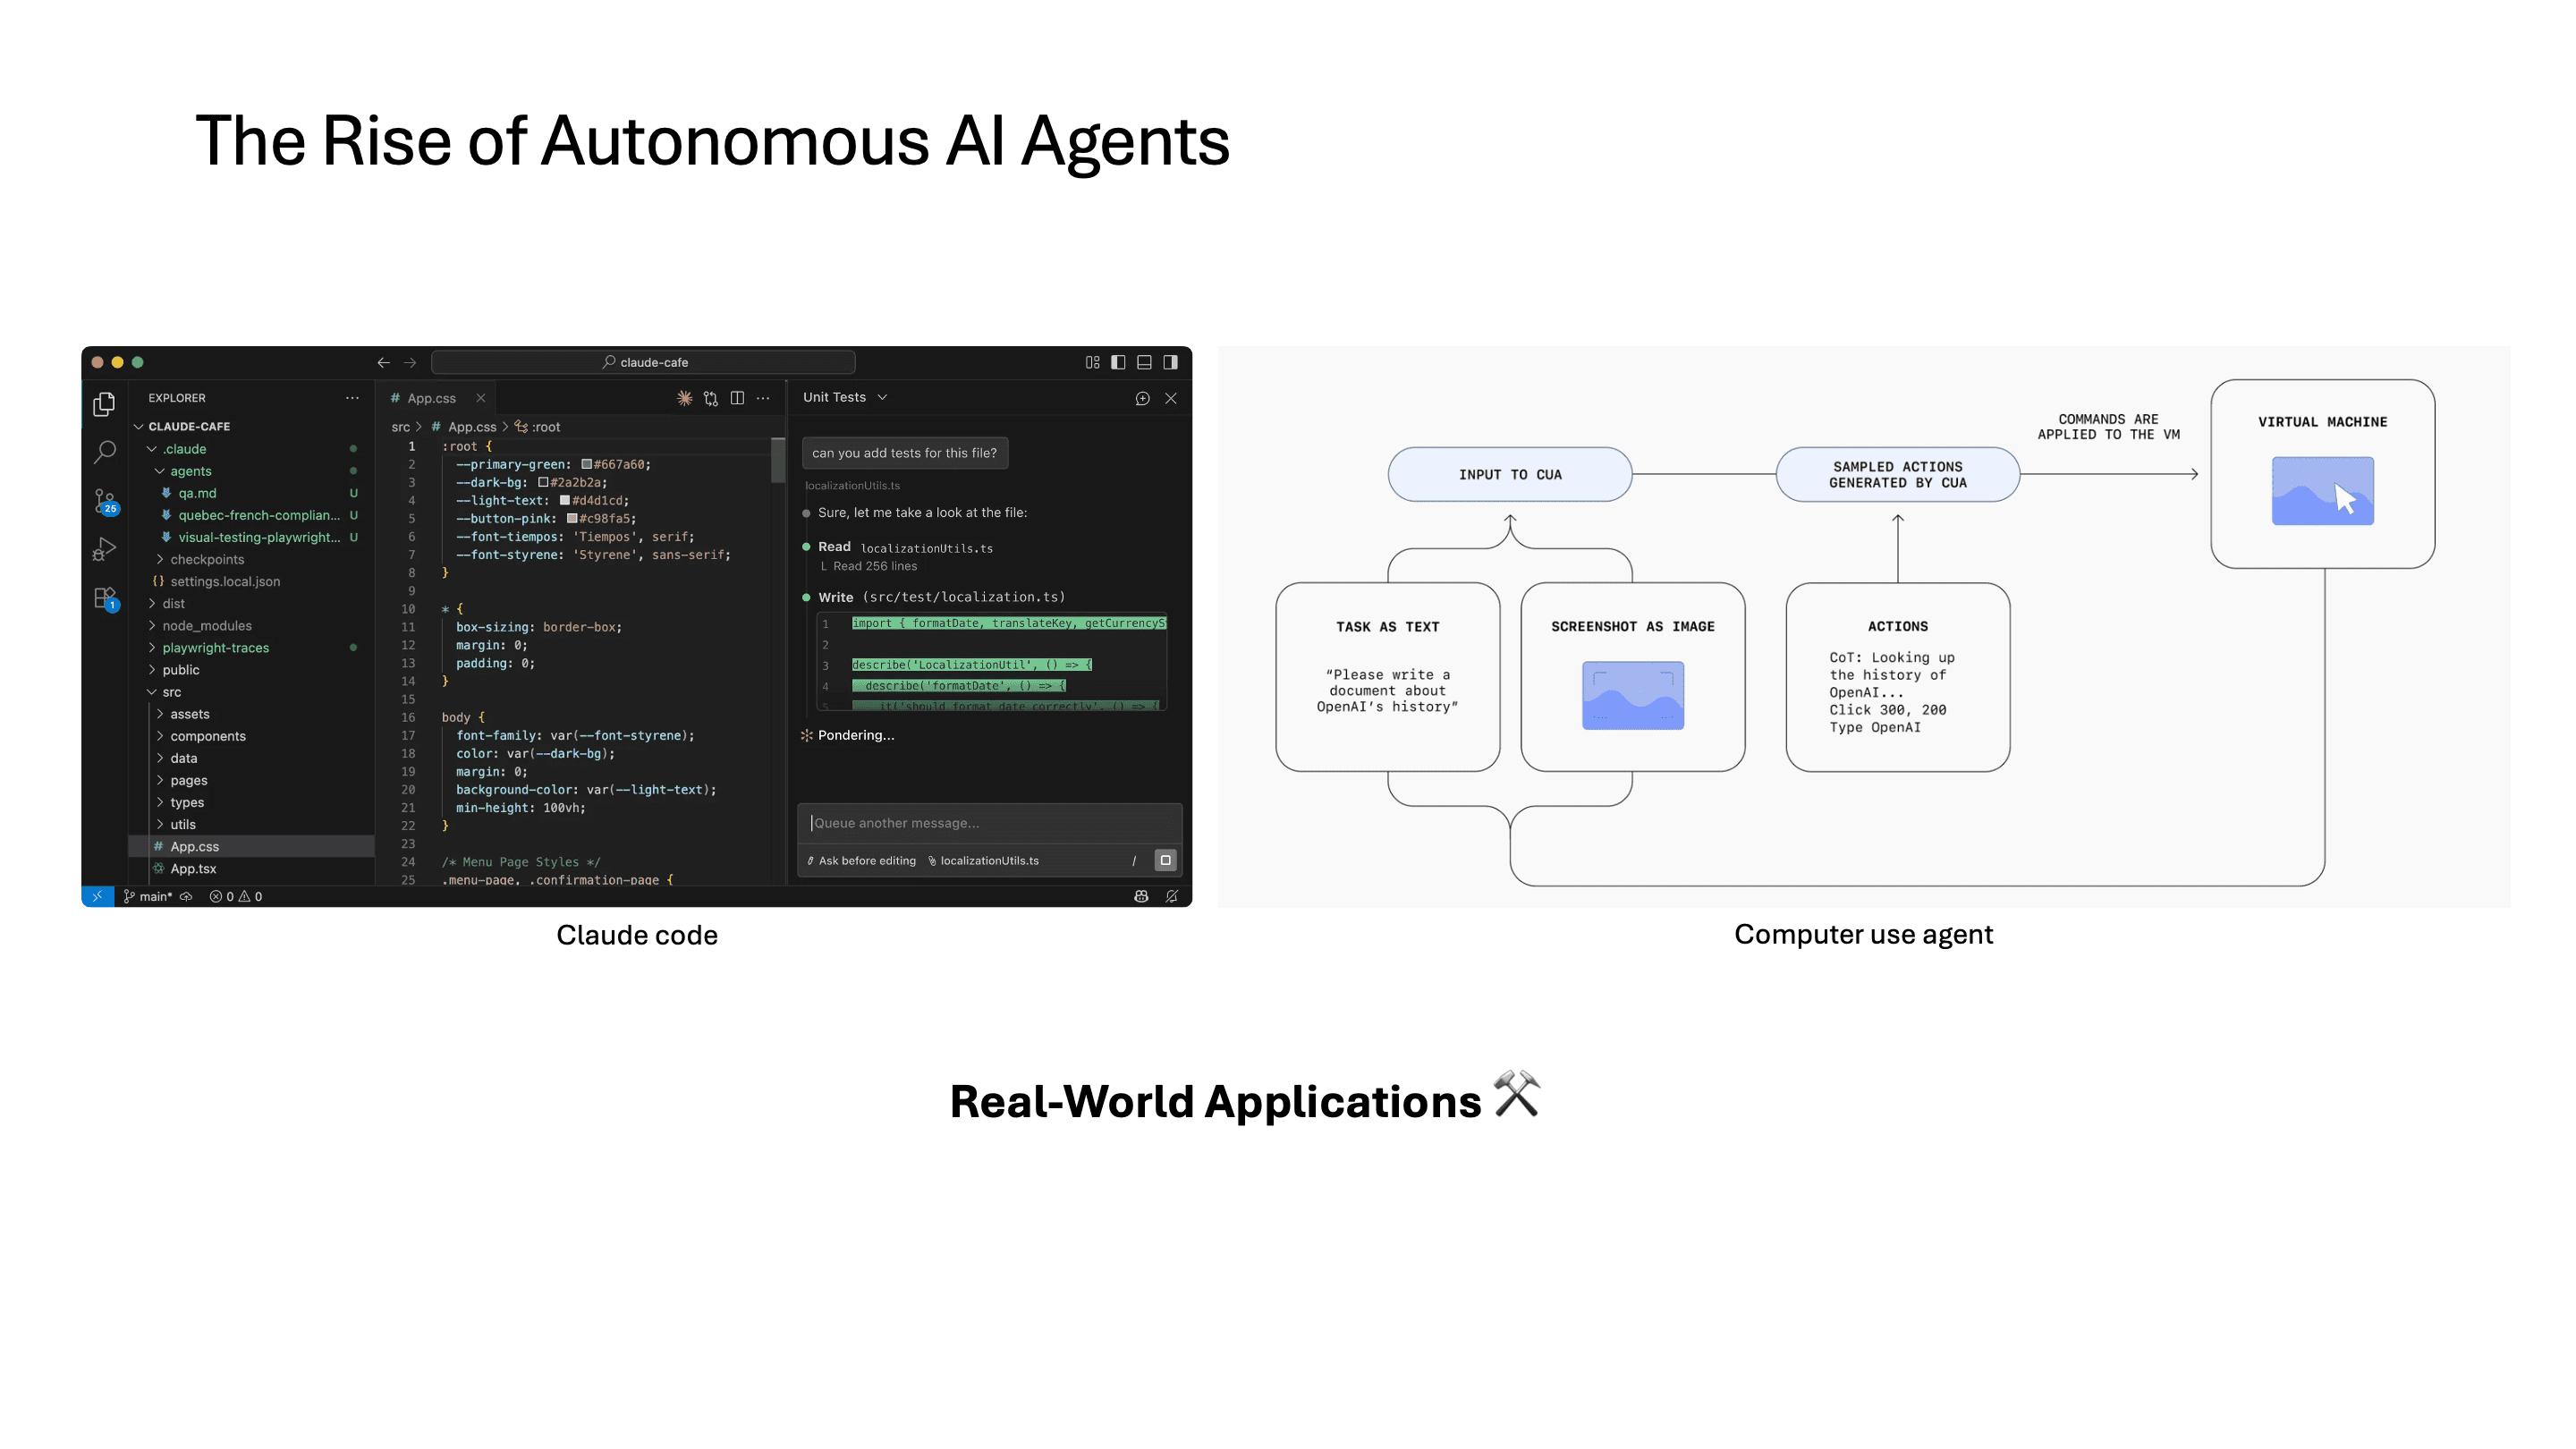Click Ask before editing mode button

pyautogui.click(x=862, y=860)
